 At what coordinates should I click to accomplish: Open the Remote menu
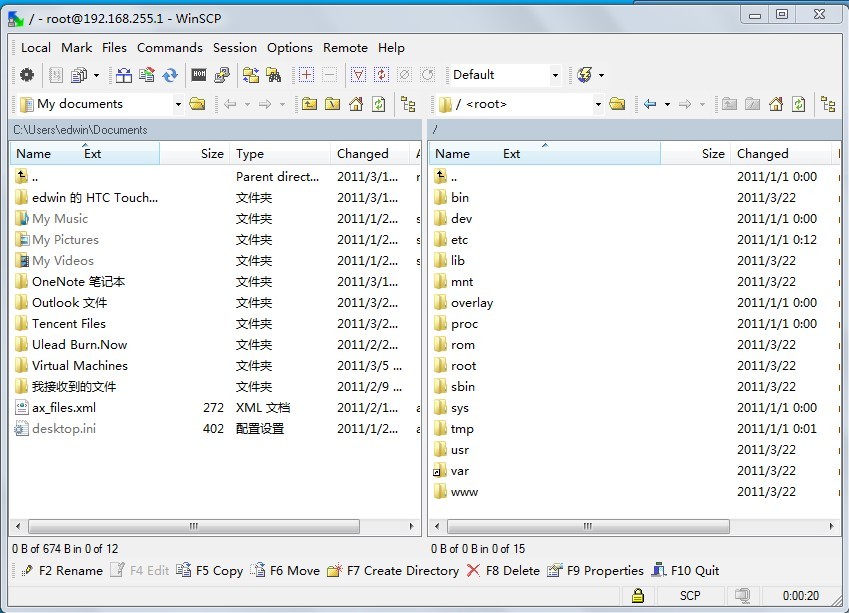click(345, 48)
